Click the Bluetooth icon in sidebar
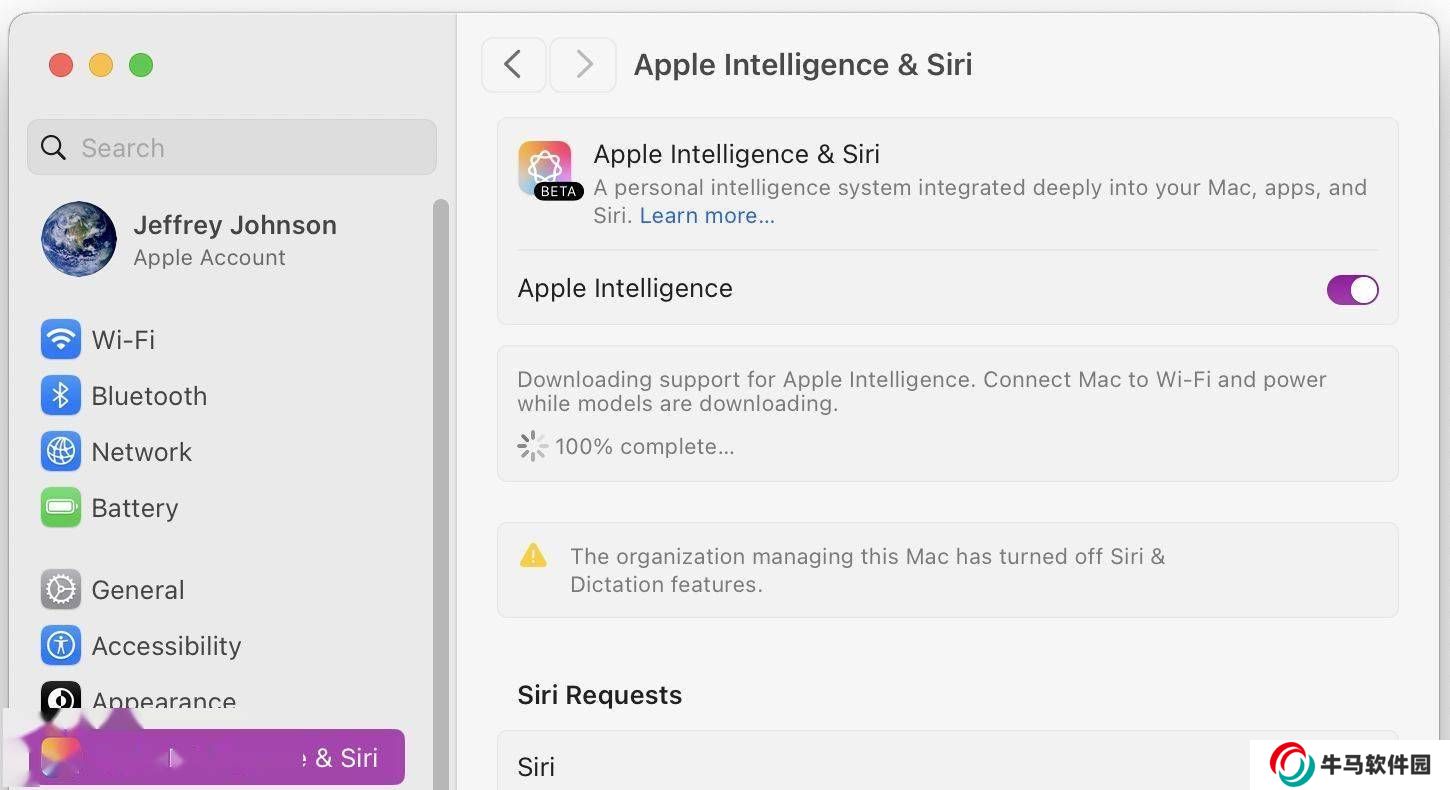This screenshot has width=1450, height=790. pos(60,396)
